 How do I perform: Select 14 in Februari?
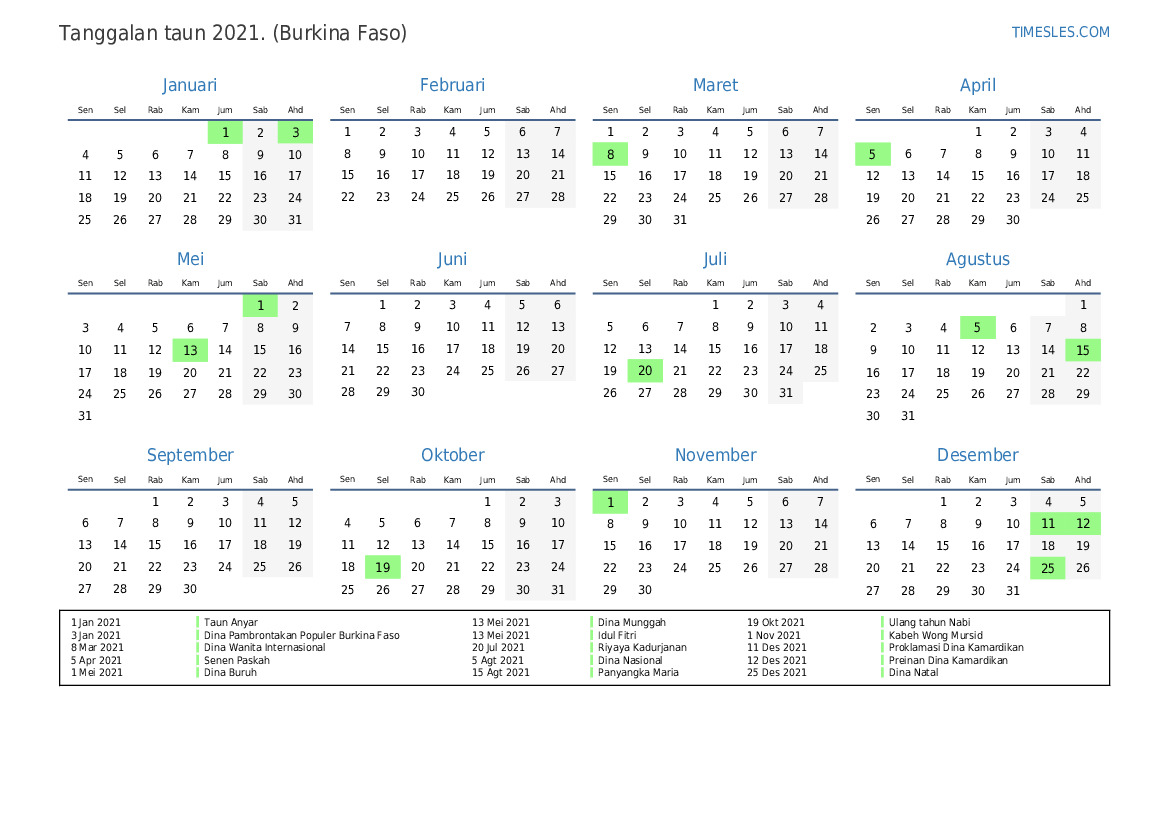tap(557, 154)
